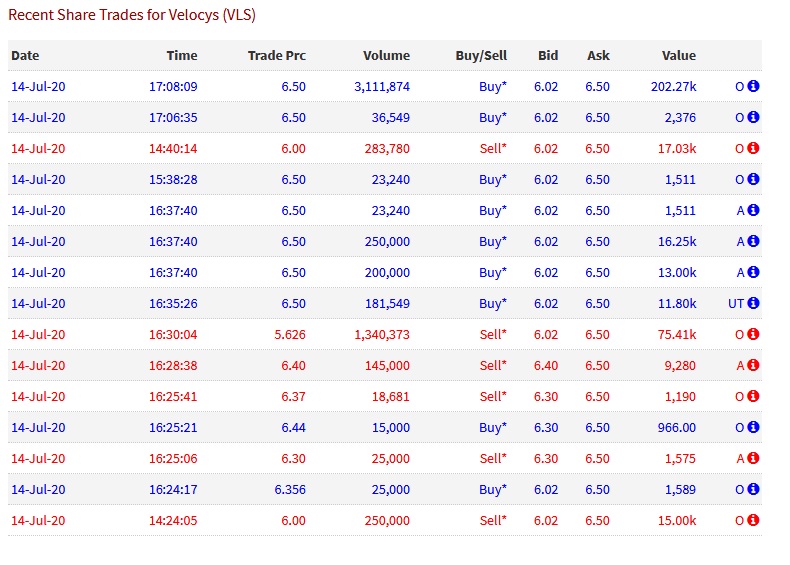The image size is (790, 565).
Task: Show info for 16:25:21 buy trade
Action: click(754, 427)
